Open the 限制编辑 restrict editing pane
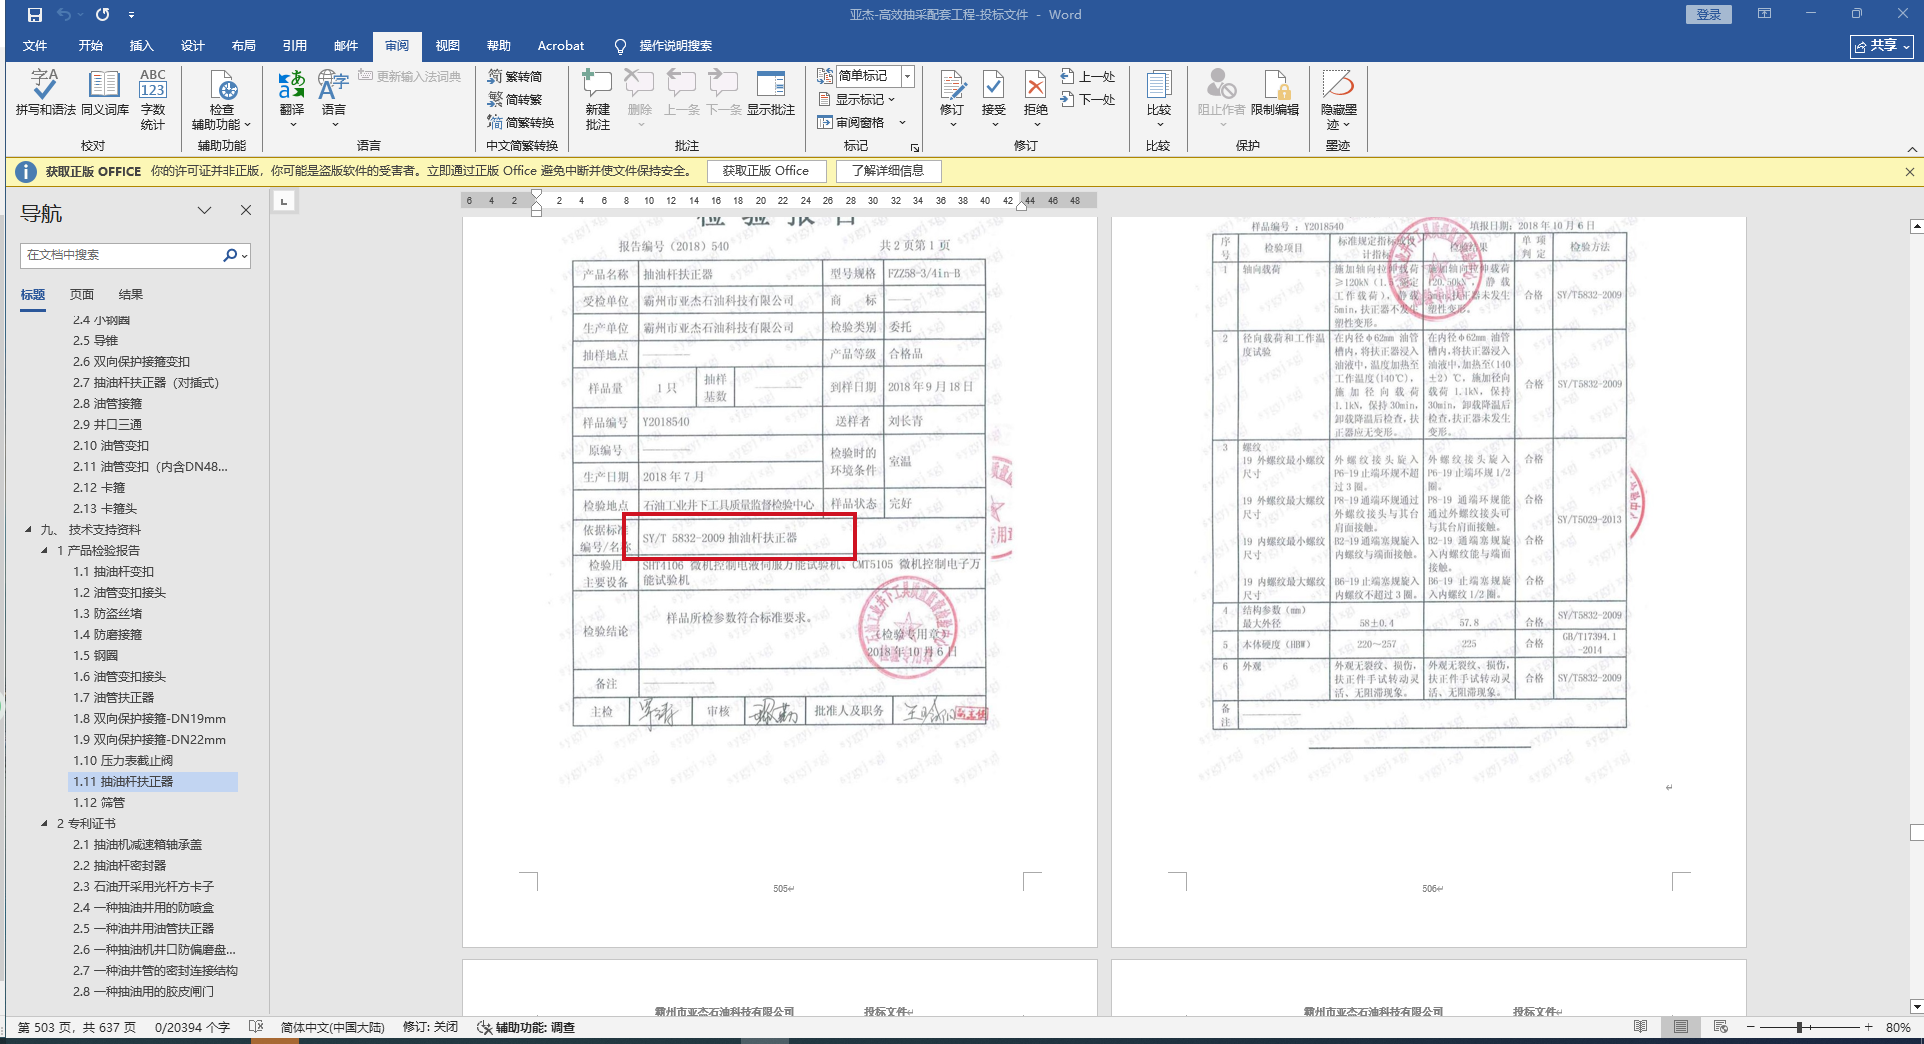The image size is (1924, 1044). [x=1275, y=93]
